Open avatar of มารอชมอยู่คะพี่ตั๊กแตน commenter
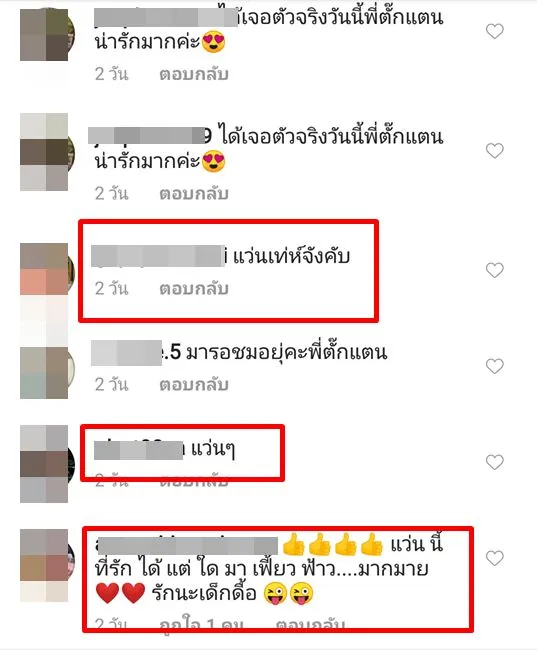The width and height of the screenshot is (537, 655). (x=47, y=373)
